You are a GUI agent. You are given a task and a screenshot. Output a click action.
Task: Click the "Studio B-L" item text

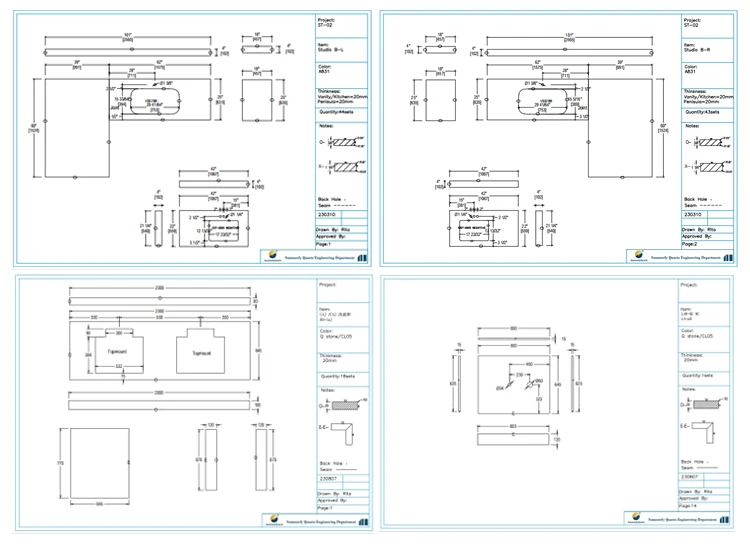331,49
